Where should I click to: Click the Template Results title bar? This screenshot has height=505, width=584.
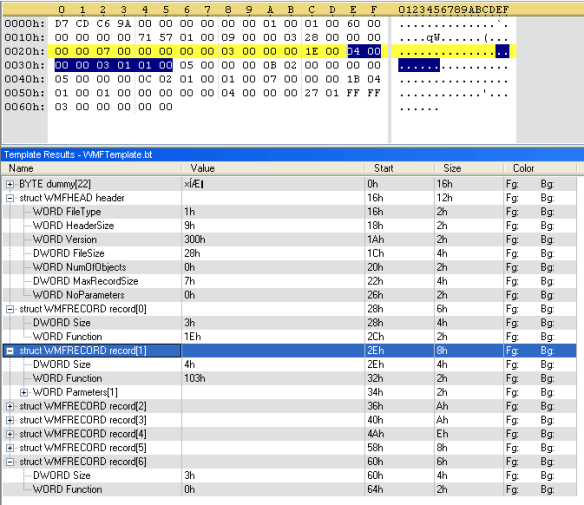pos(292,155)
